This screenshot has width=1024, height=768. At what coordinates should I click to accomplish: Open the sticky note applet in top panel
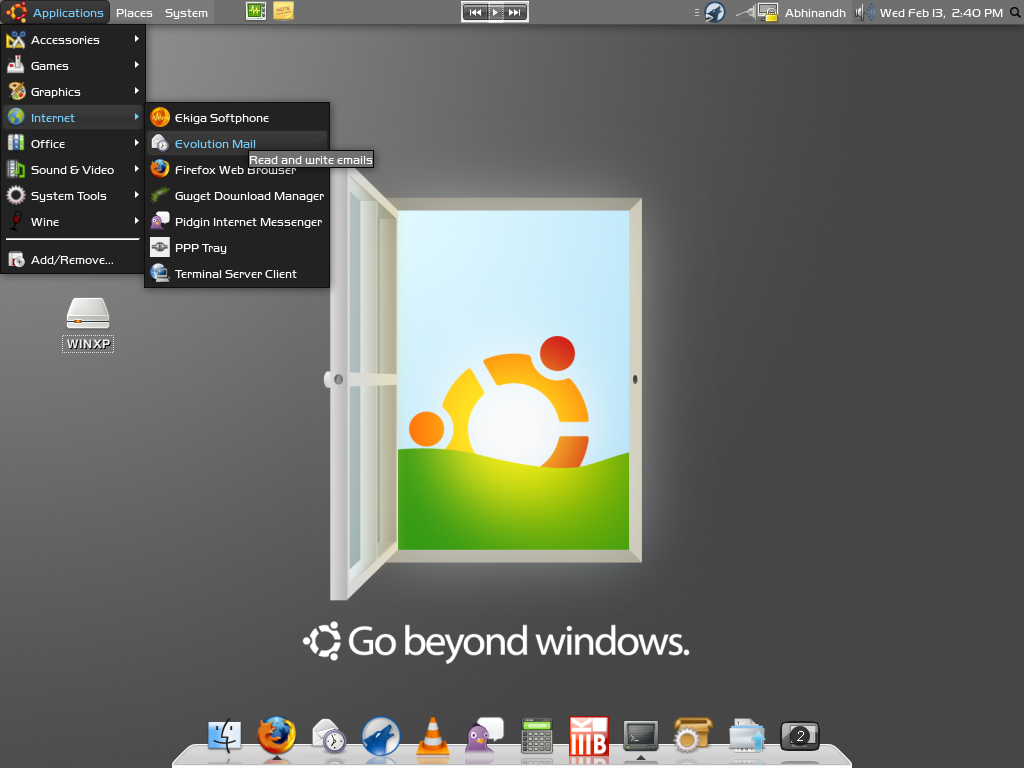283,12
